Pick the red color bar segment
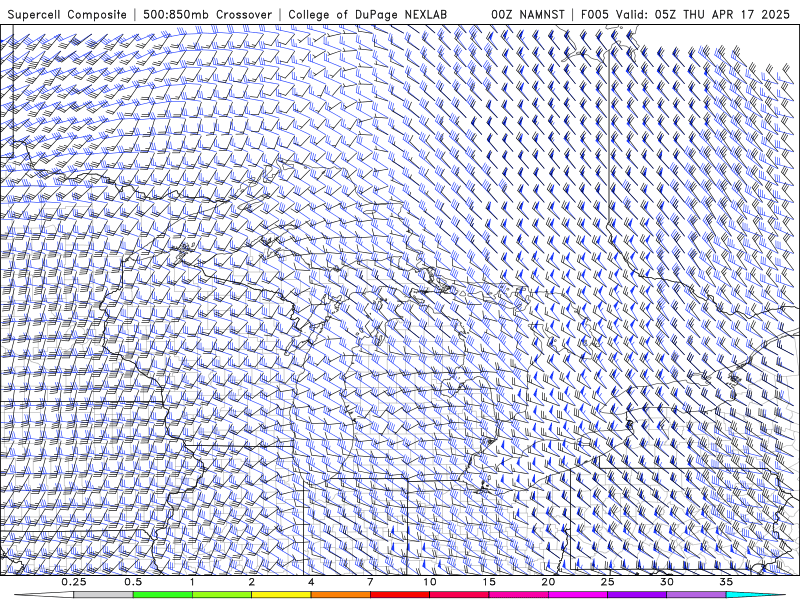Image resolution: width=800 pixels, height=600 pixels. point(399,595)
